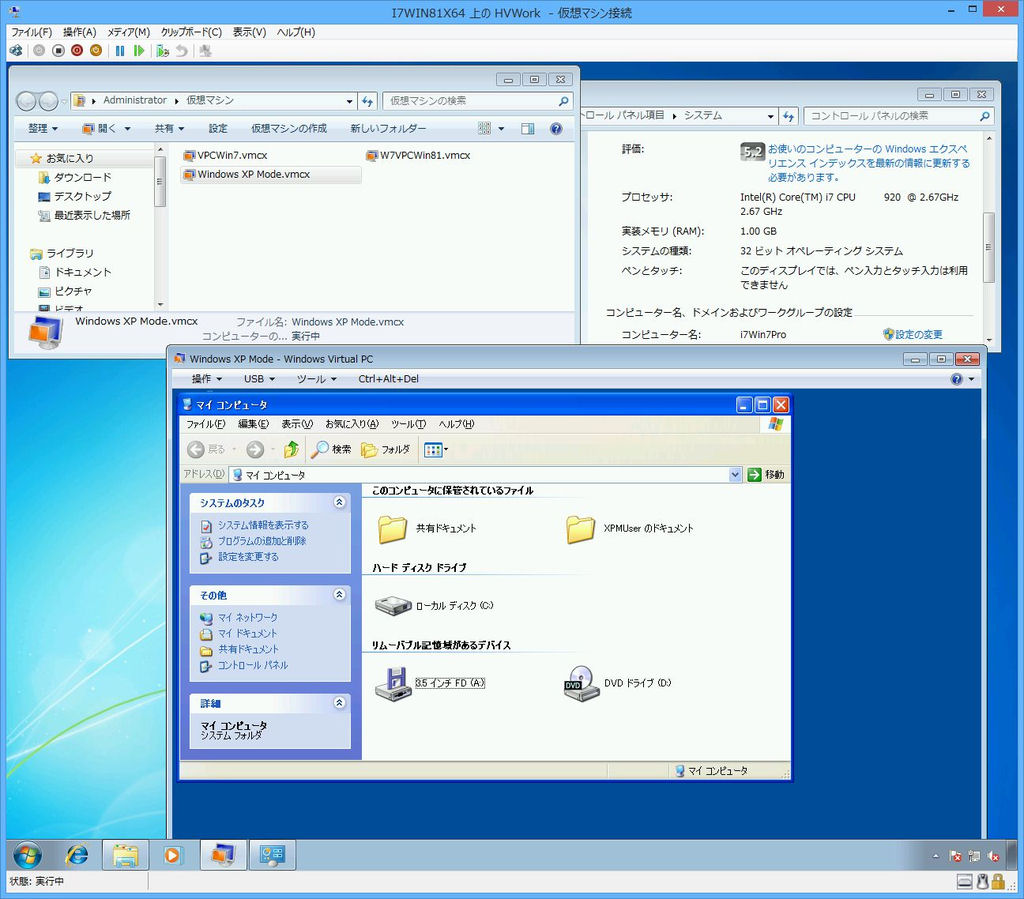This screenshot has width=1024, height=899.
Task: Open Internet Explorer from taskbar
Action: (x=77, y=855)
